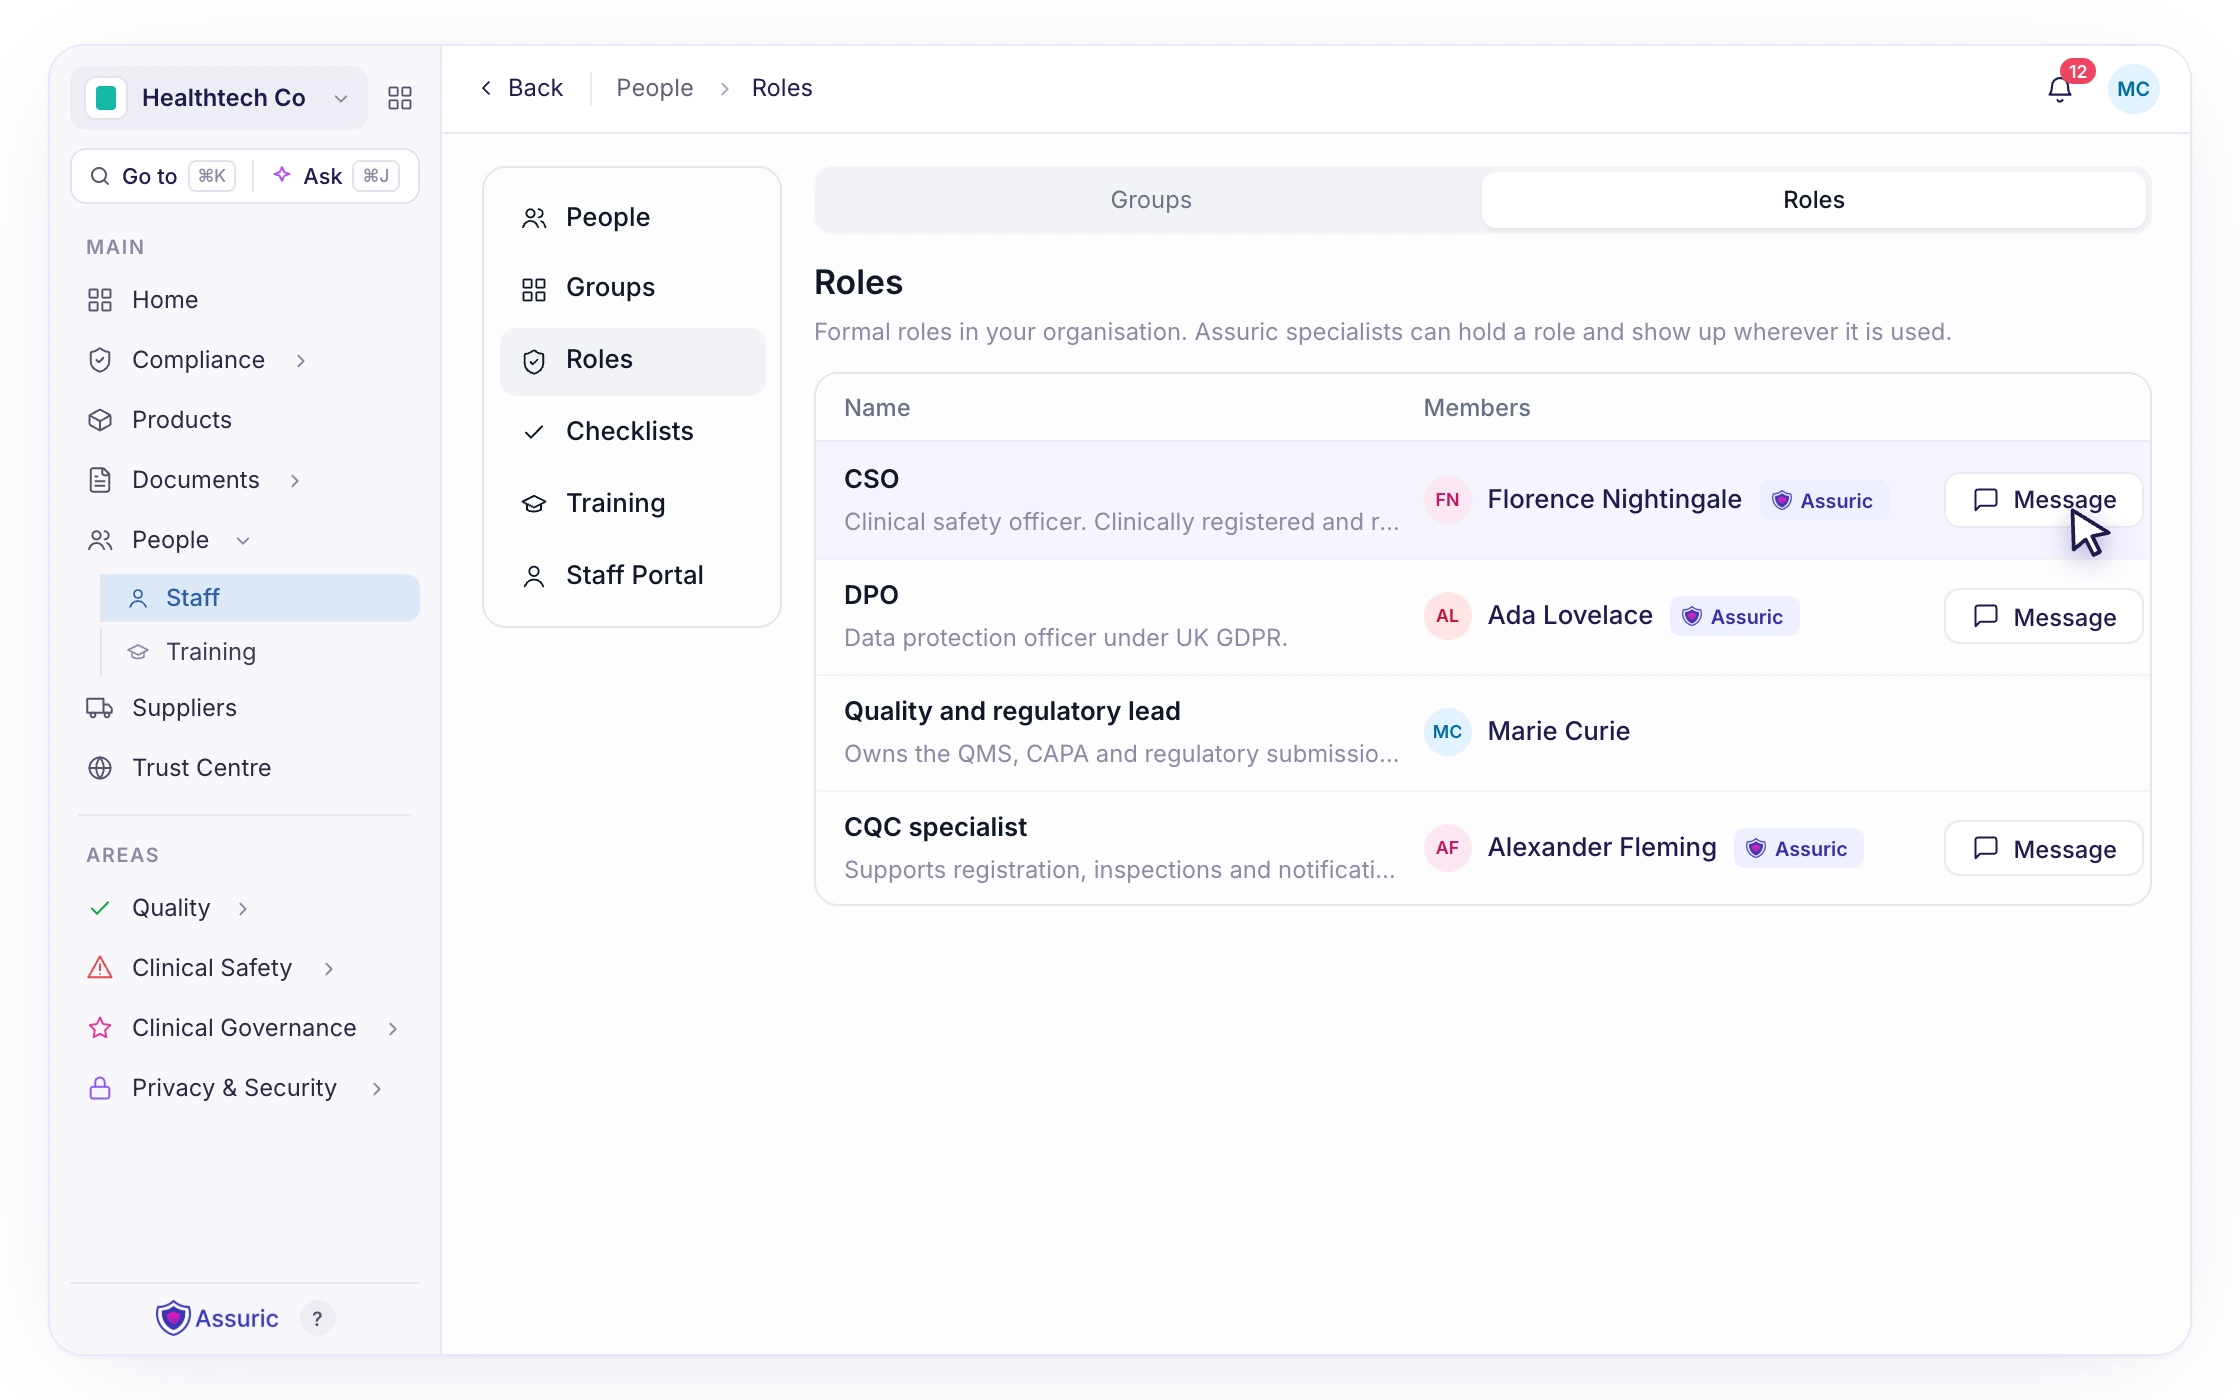Click Marie Curie's MC avatar in table

tap(1447, 732)
